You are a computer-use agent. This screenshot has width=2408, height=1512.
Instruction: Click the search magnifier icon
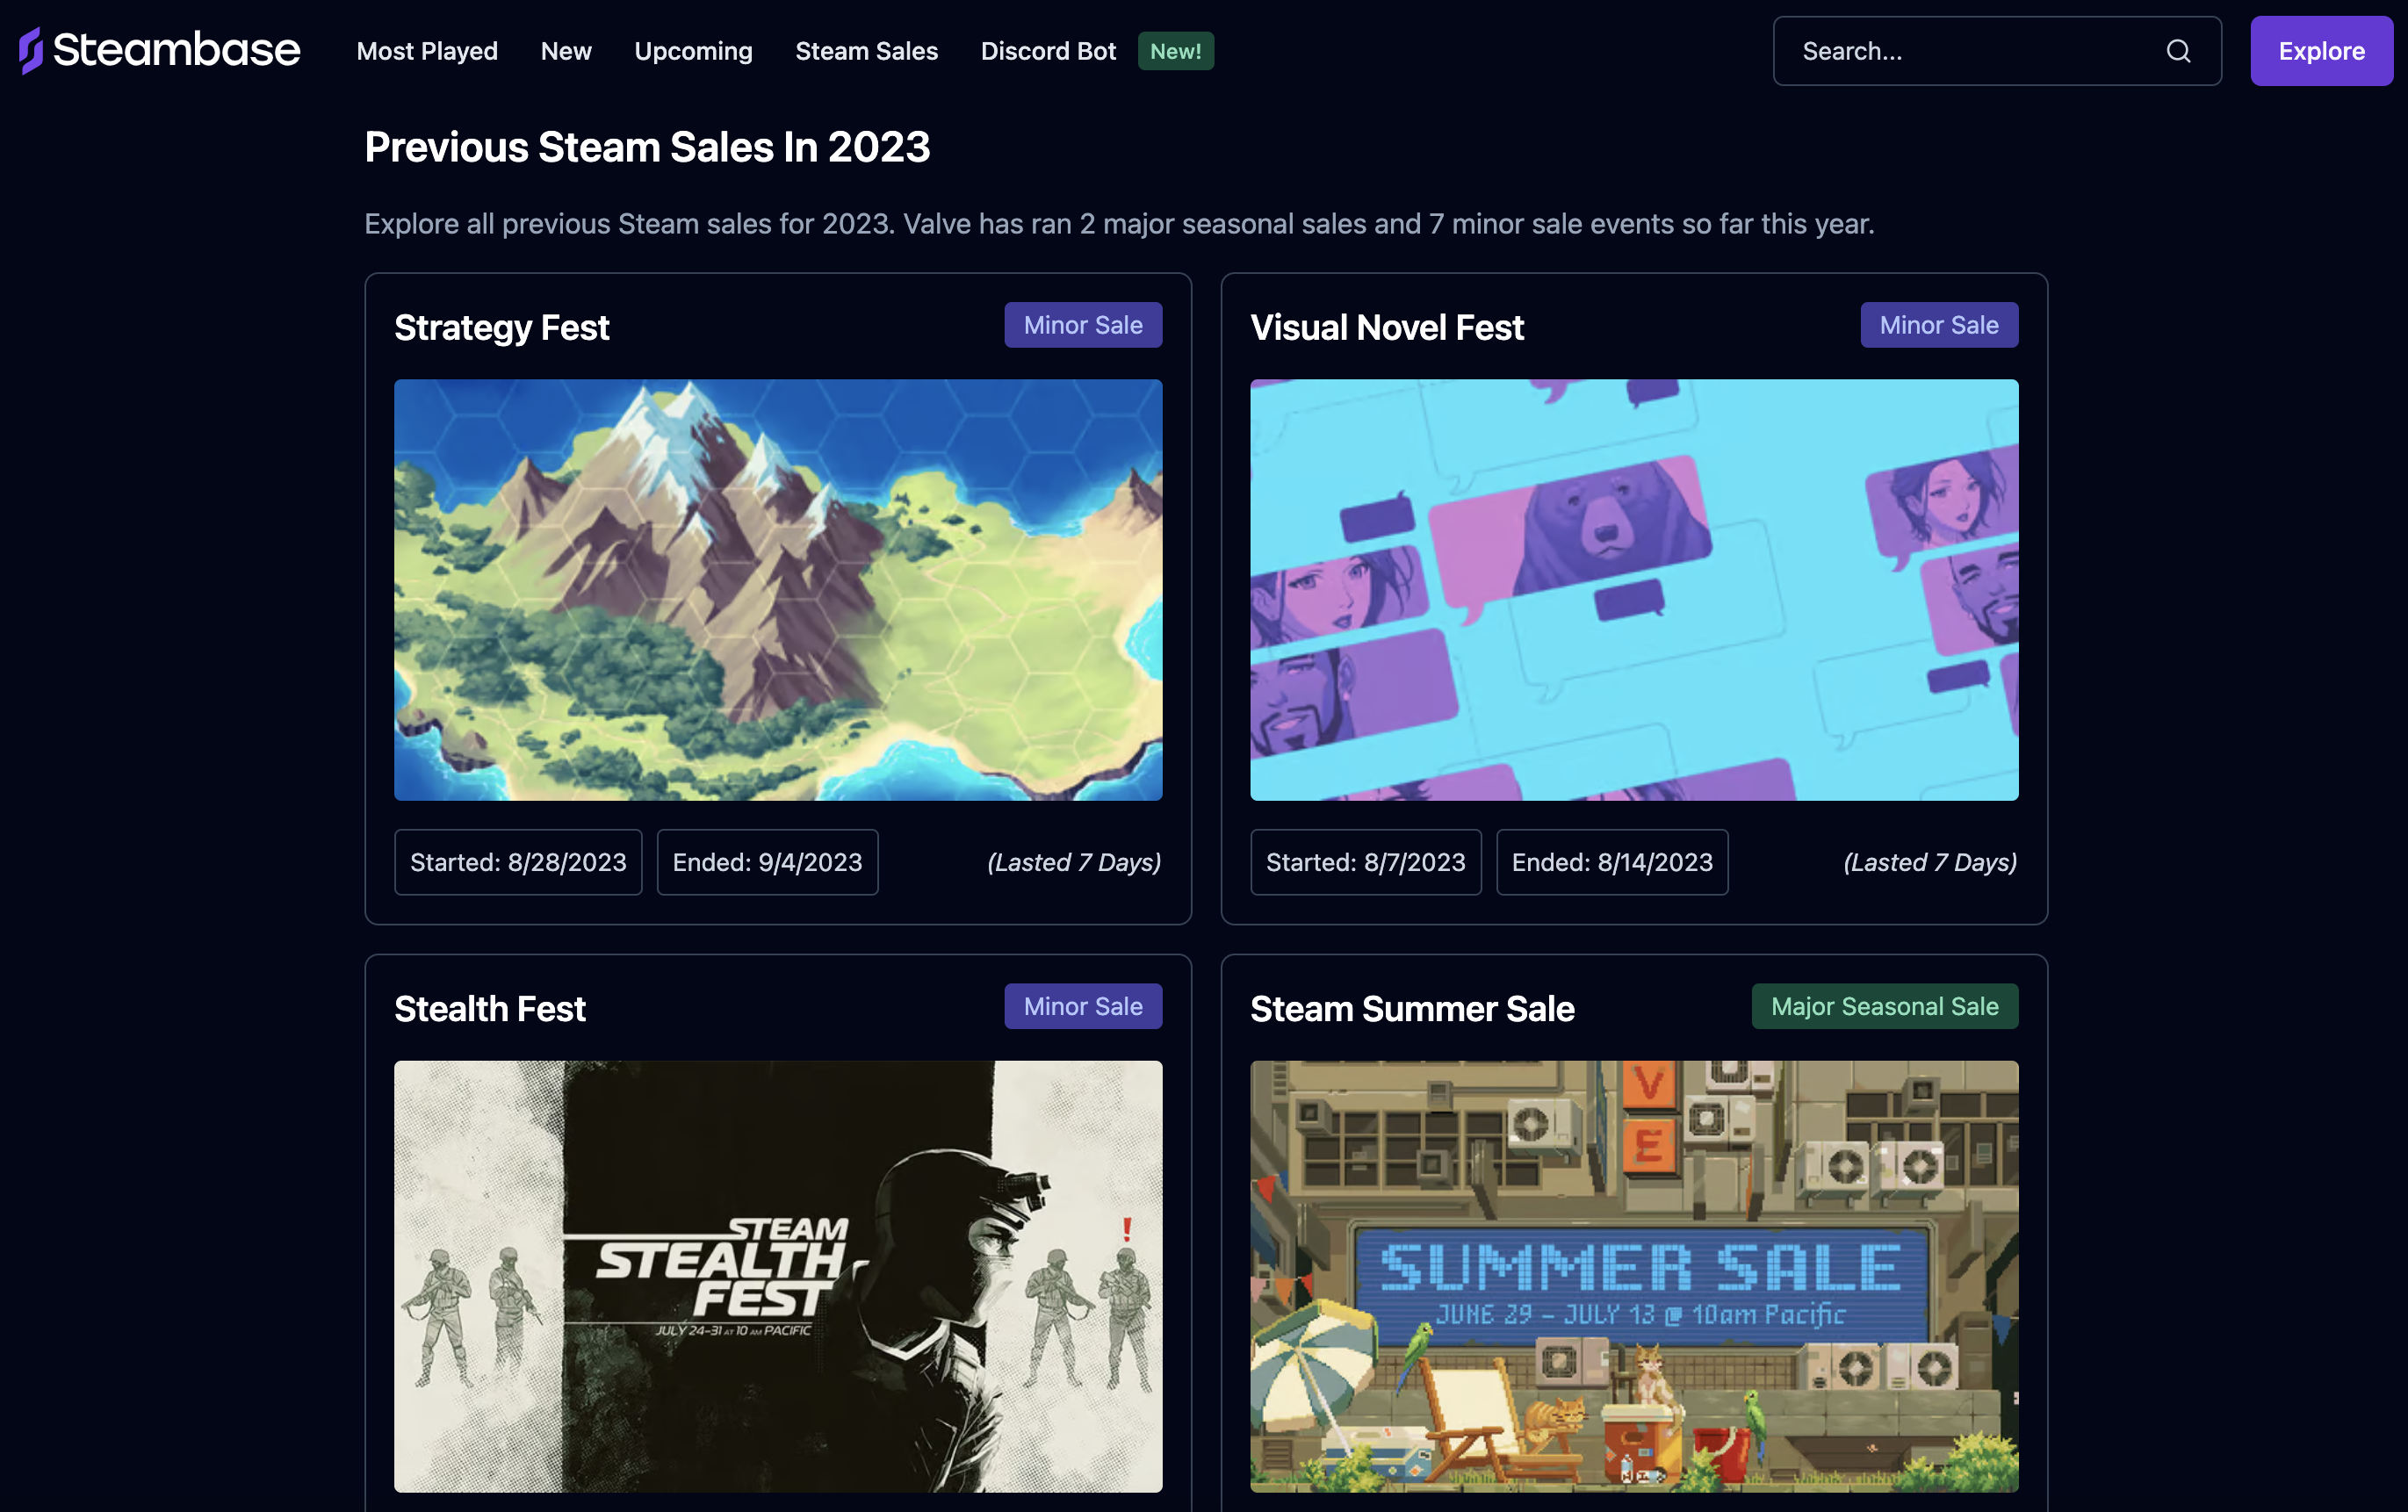[x=2178, y=51]
